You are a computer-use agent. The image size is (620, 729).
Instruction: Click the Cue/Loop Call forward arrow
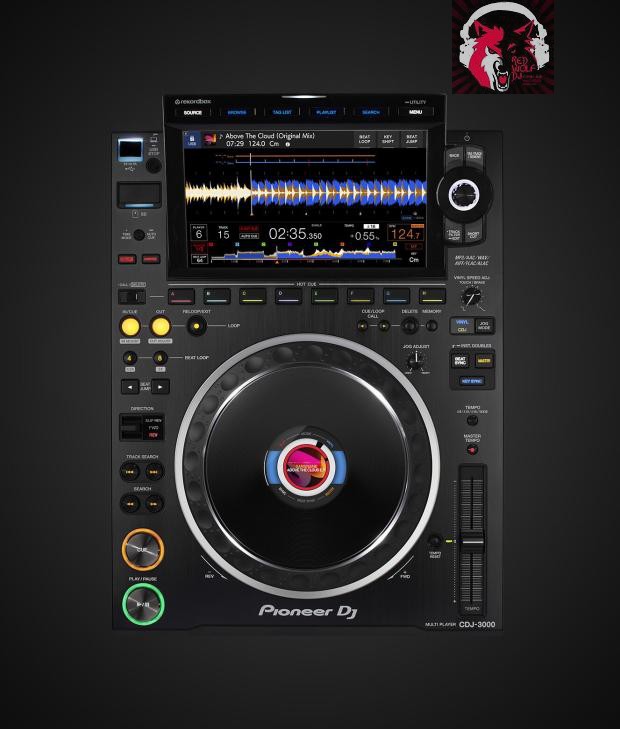pos(384,326)
